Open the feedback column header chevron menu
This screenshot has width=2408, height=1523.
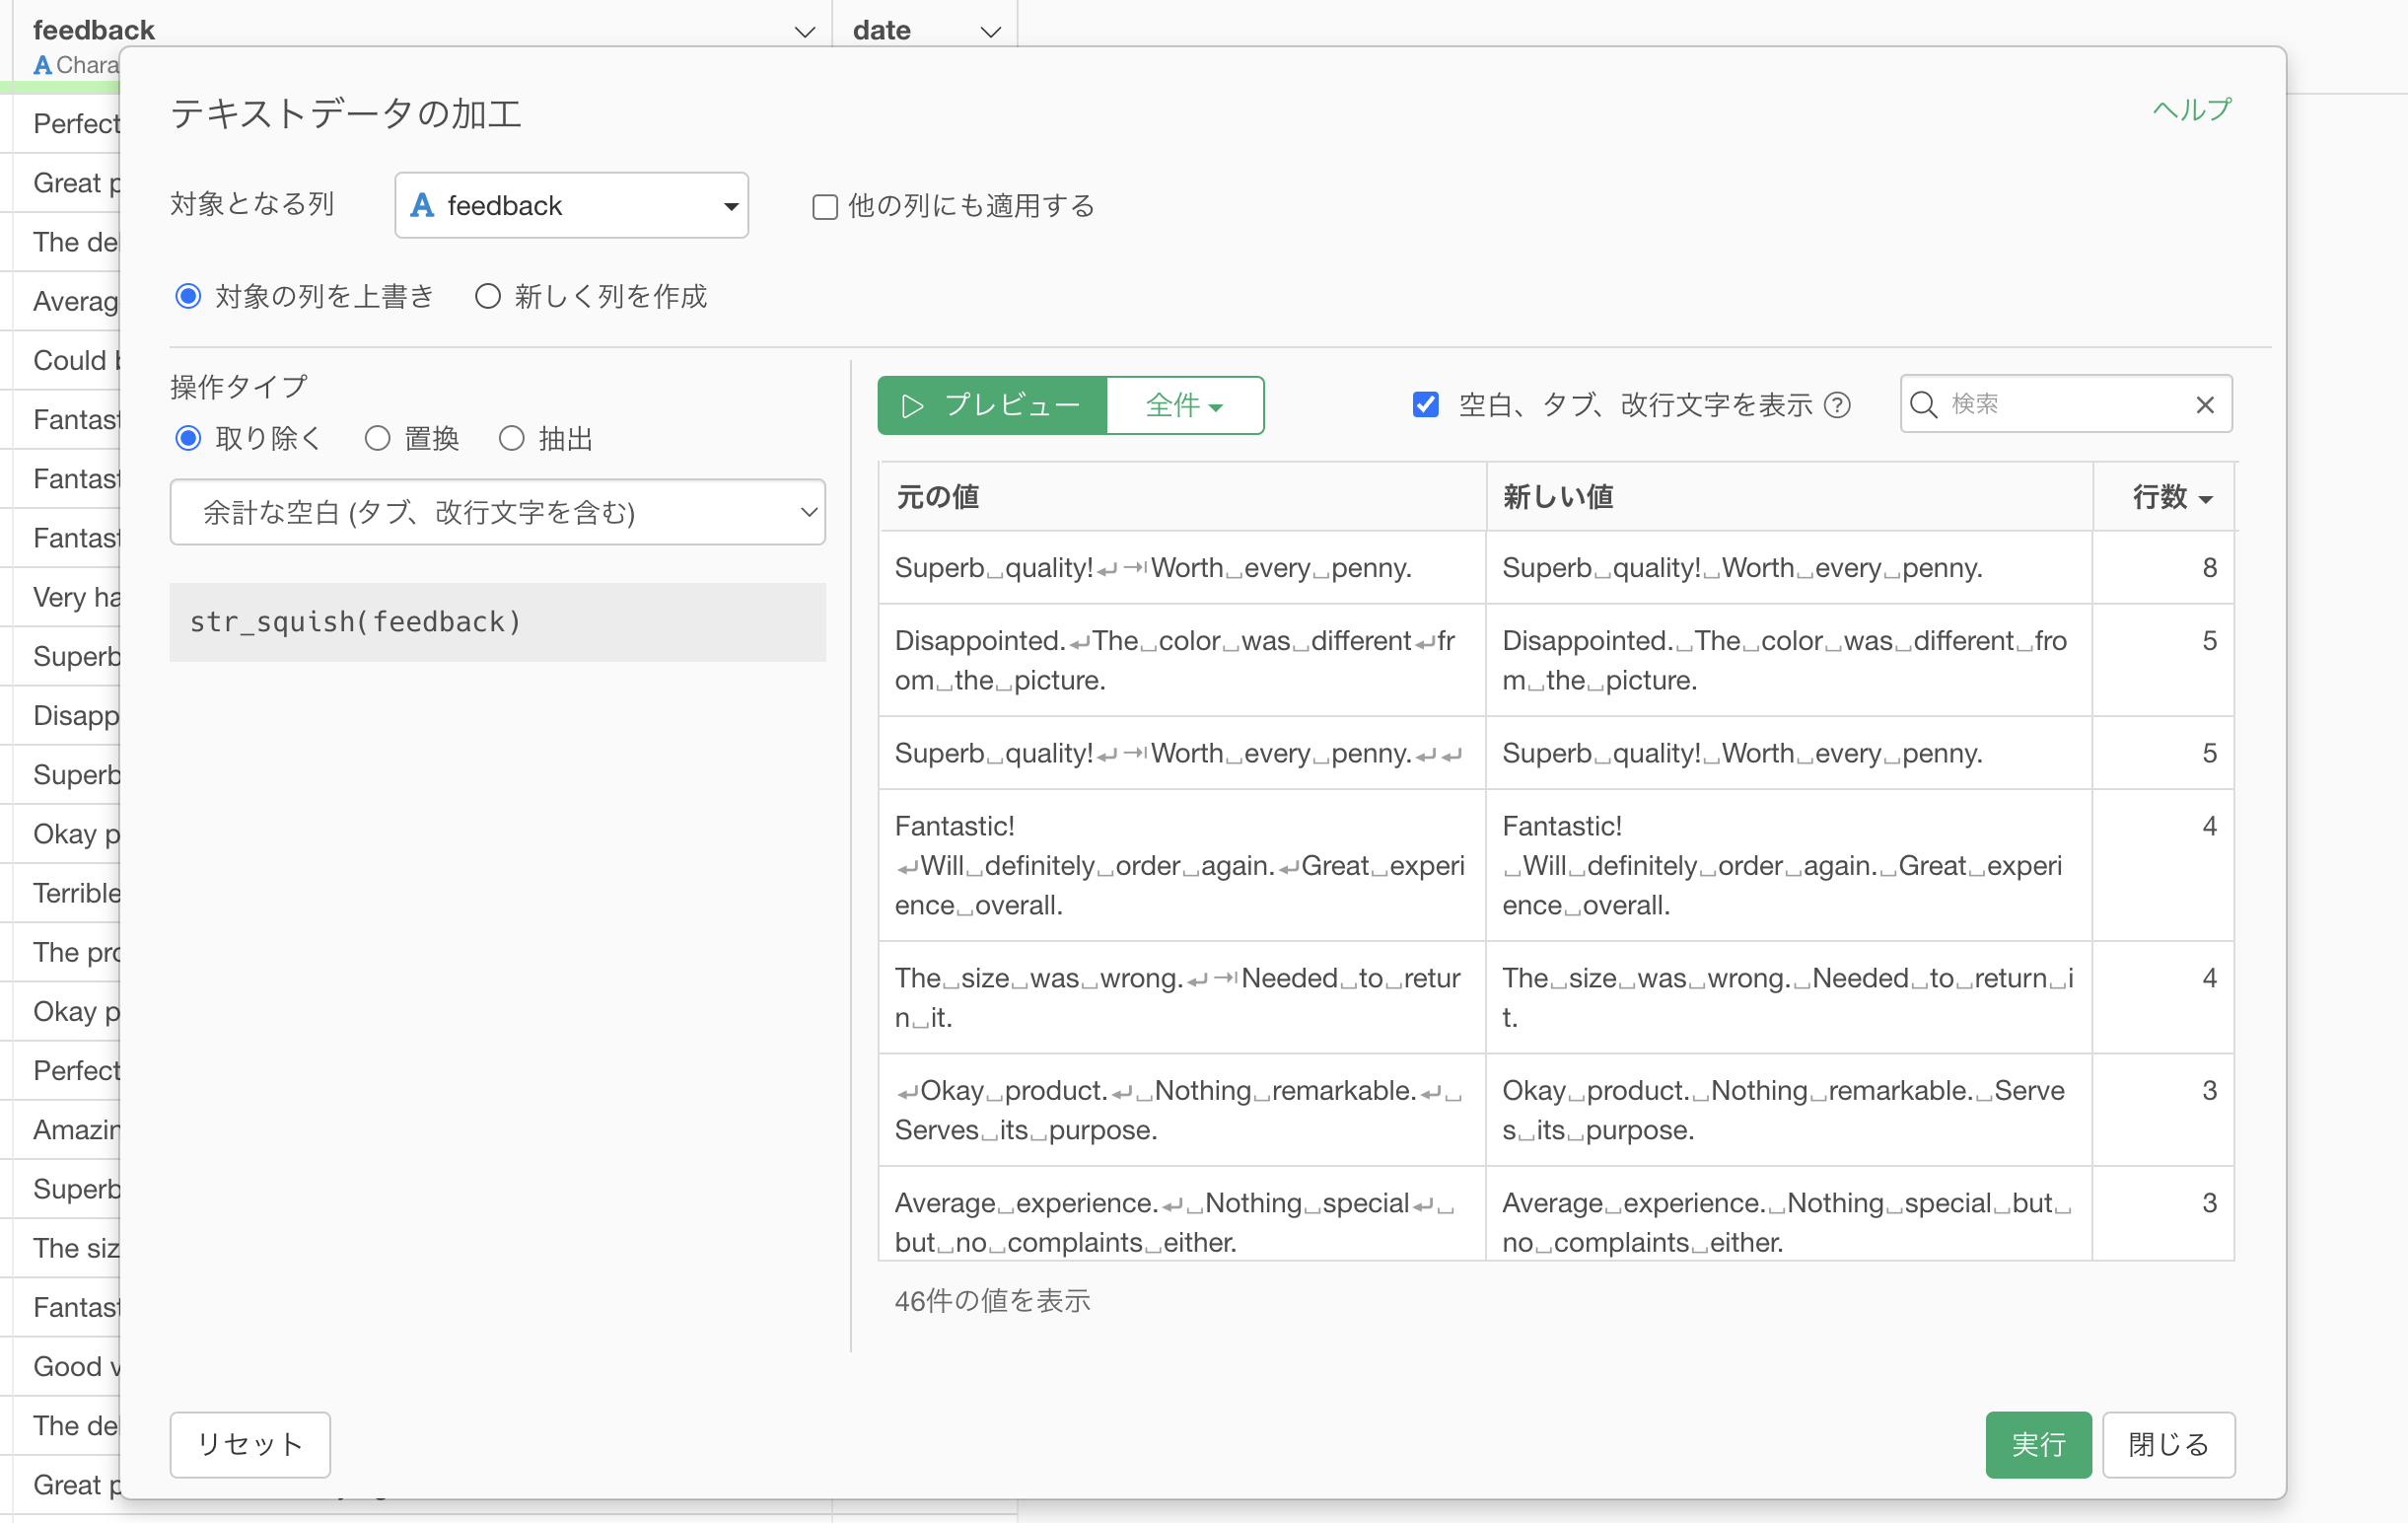click(x=804, y=31)
